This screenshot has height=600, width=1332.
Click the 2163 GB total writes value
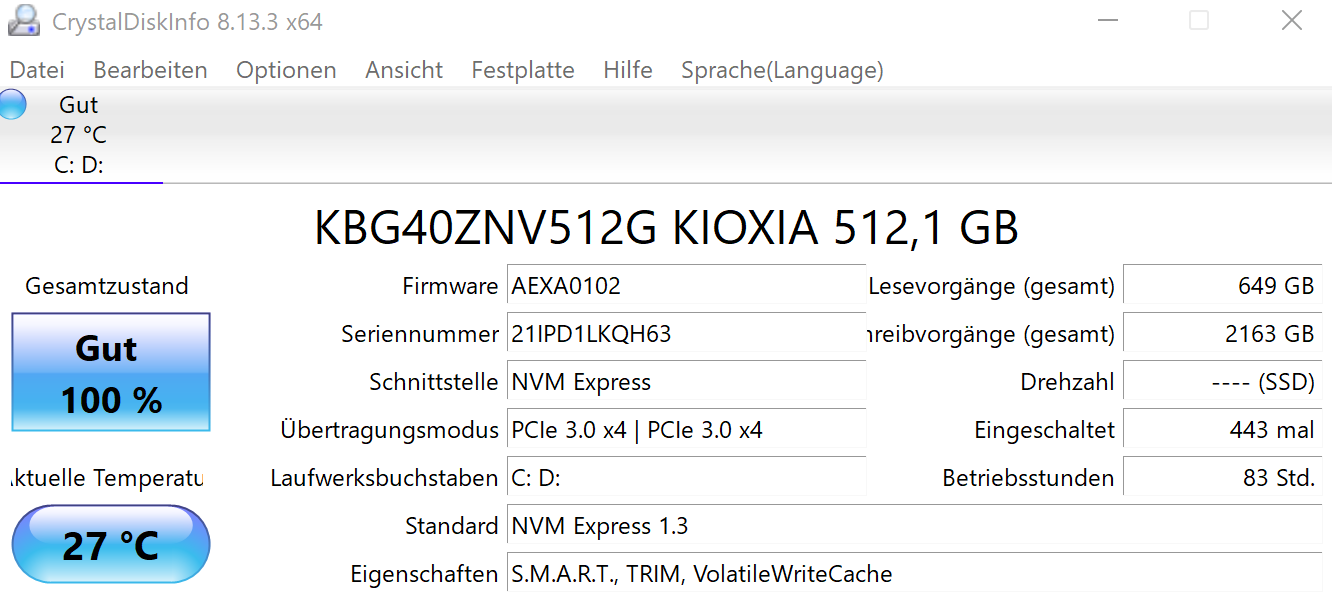(x=1222, y=333)
